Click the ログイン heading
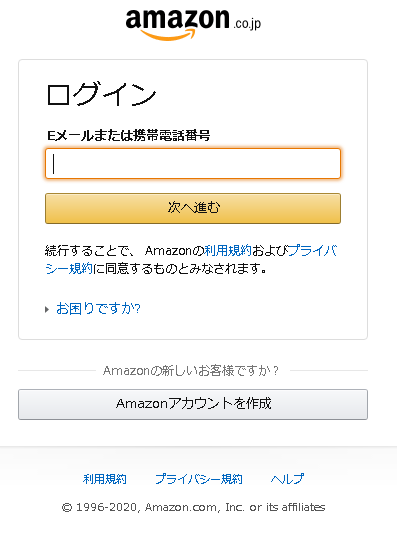This screenshot has height=540, width=397. (101, 94)
